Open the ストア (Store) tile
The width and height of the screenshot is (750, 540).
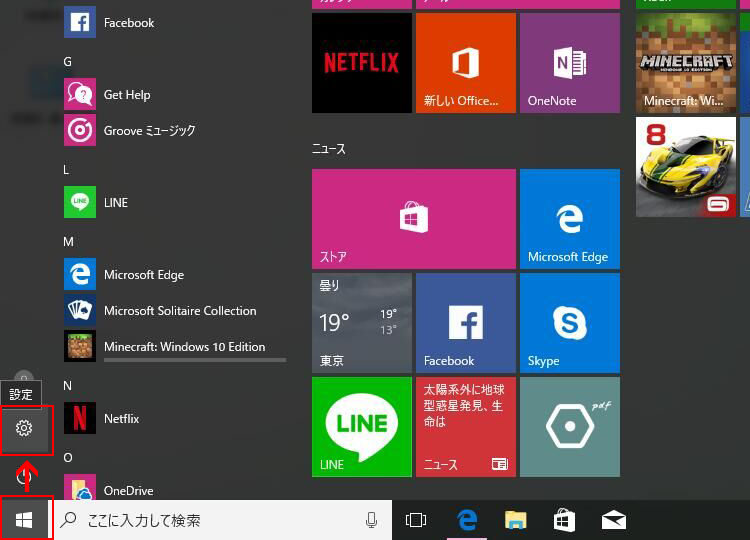tap(414, 219)
